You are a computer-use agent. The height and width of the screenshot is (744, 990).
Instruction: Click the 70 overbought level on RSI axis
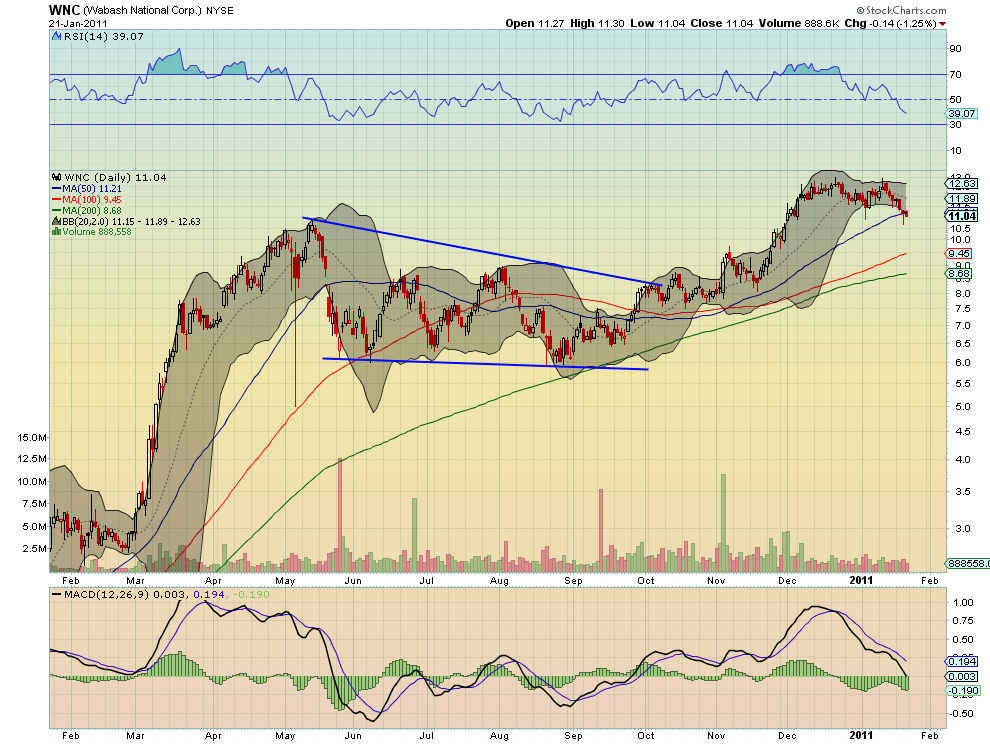955,75
